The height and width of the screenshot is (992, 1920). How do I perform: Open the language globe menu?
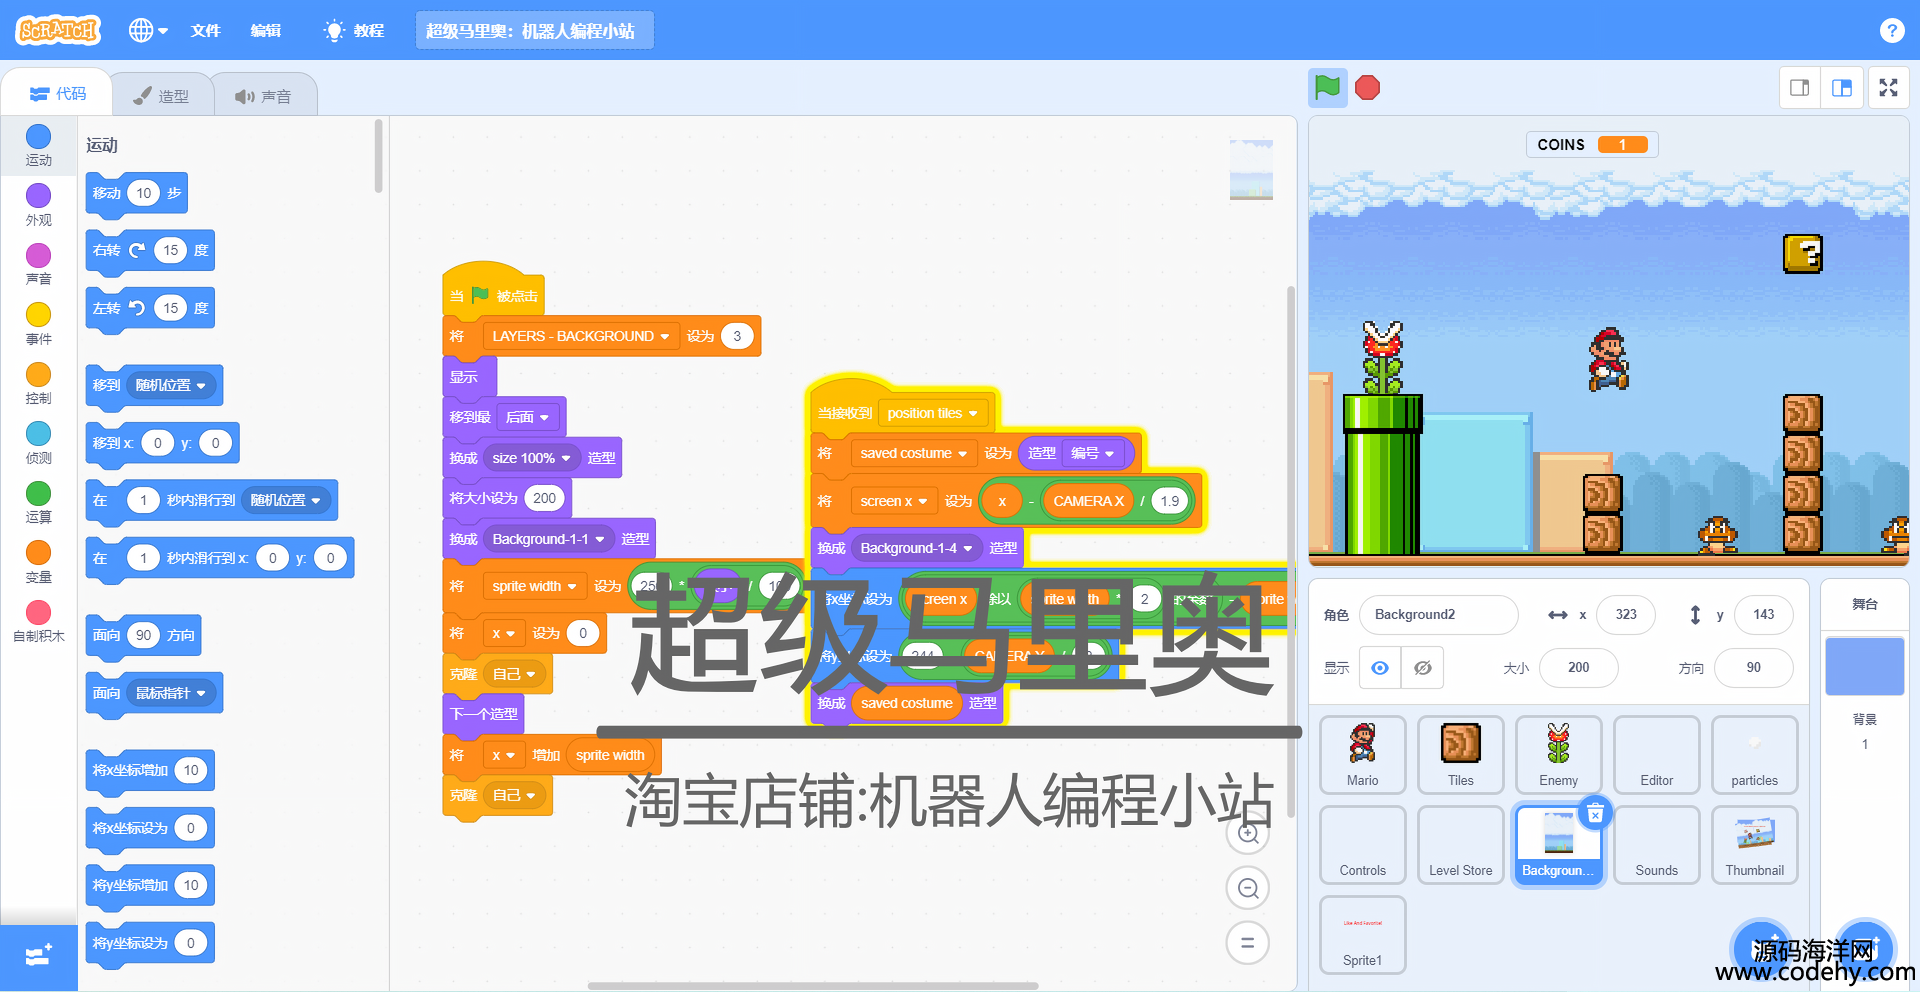148,30
